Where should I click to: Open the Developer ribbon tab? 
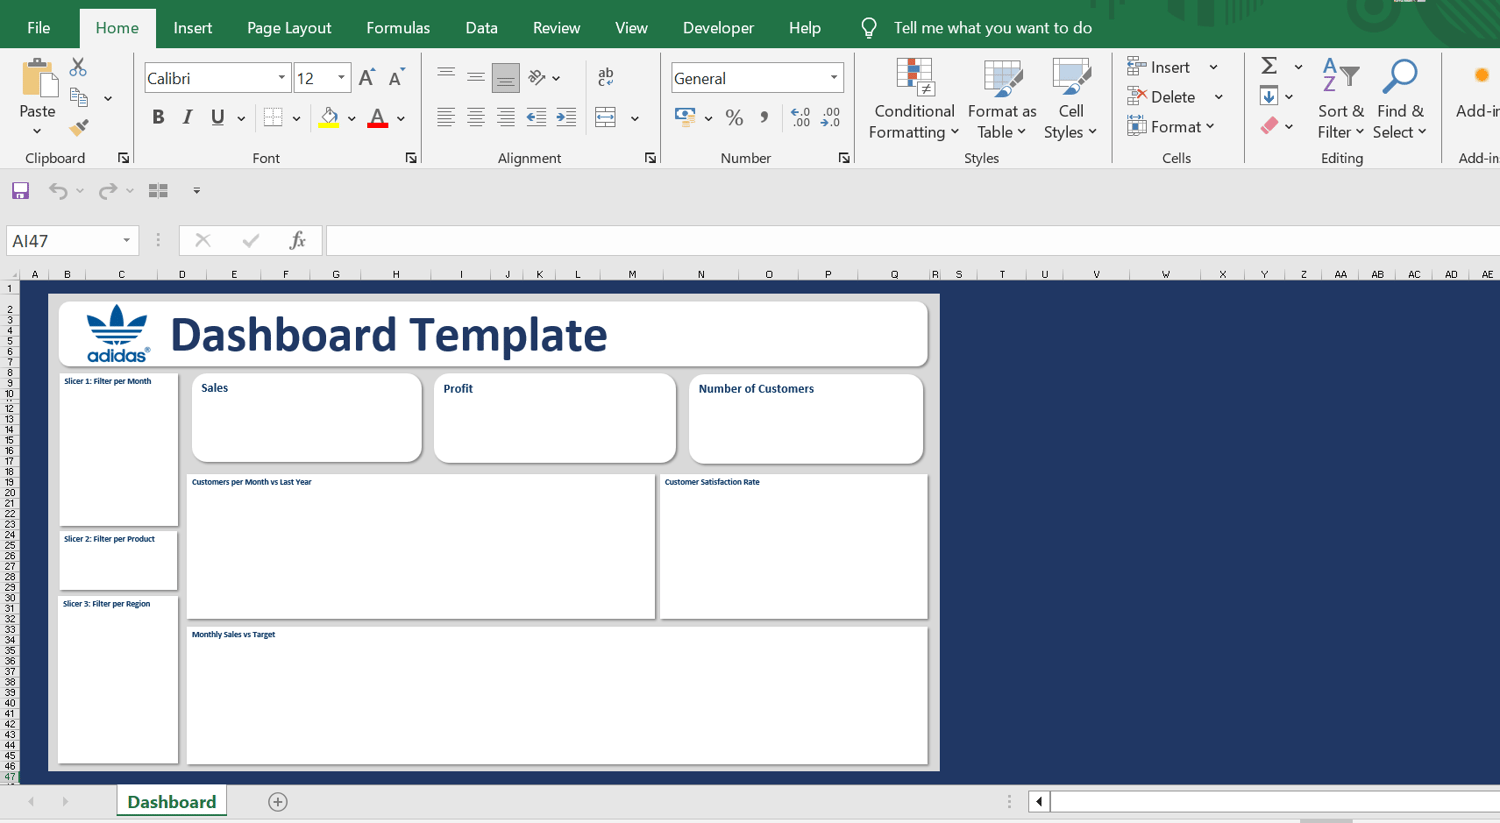pyautogui.click(x=718, y=28)
